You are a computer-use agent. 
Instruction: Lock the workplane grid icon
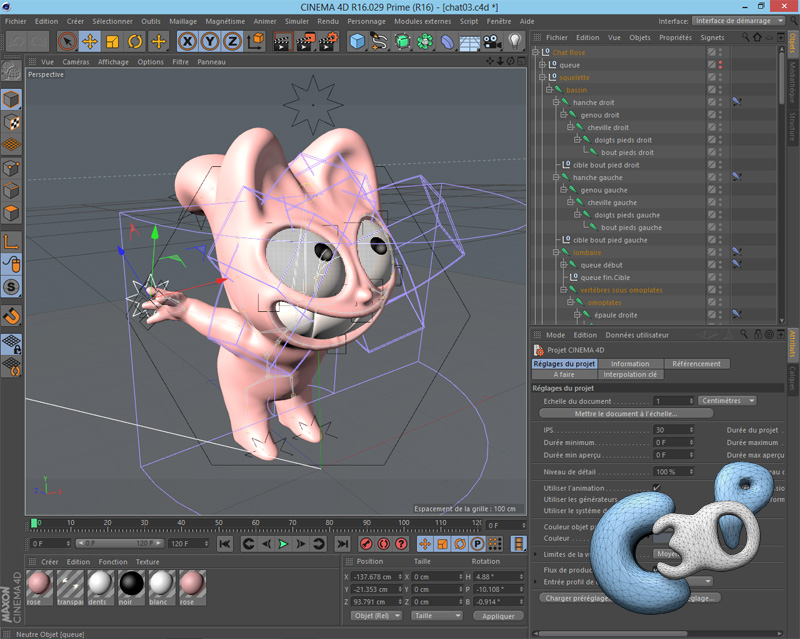11,344
